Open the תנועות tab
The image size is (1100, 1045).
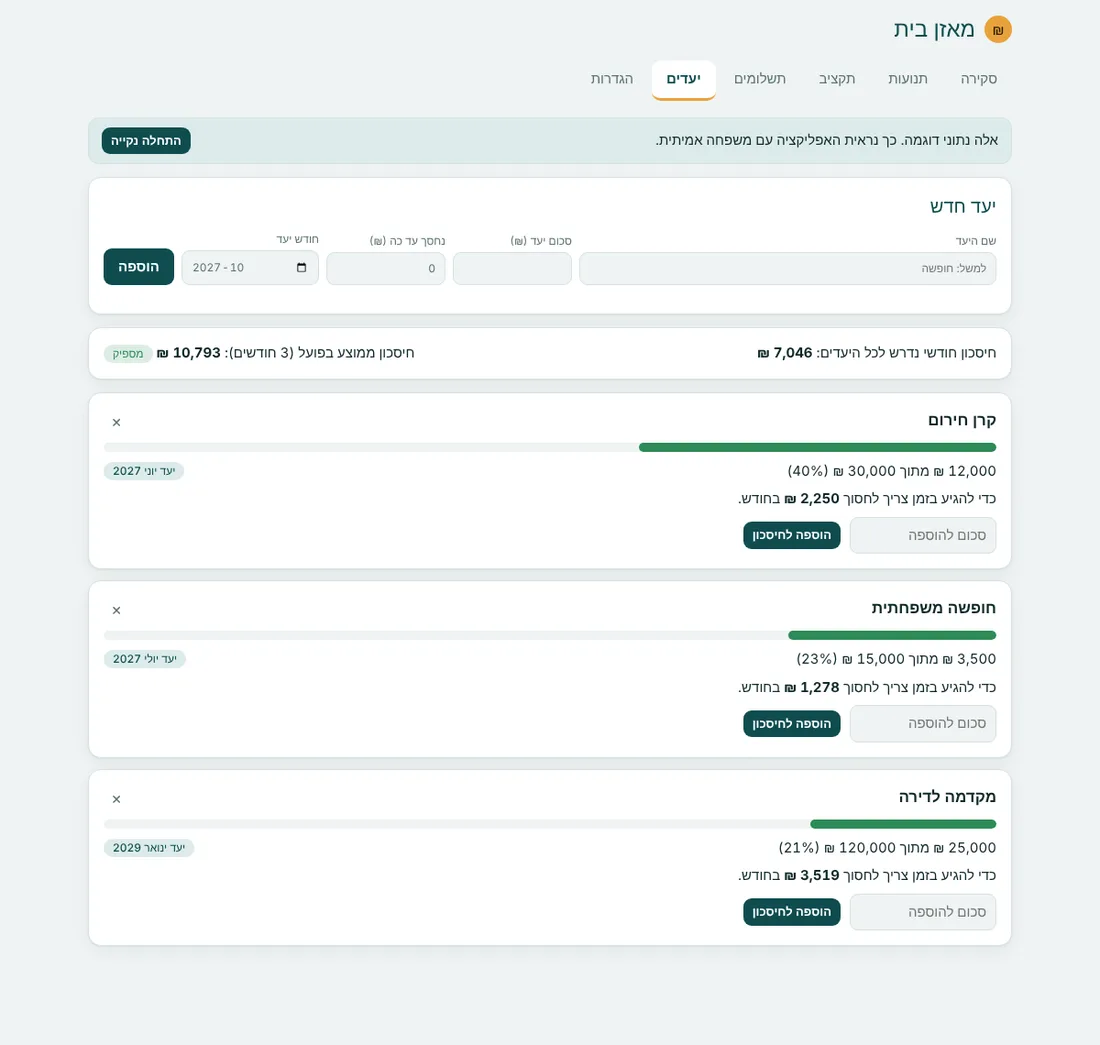pyautogui.click(x=908, y=79)
